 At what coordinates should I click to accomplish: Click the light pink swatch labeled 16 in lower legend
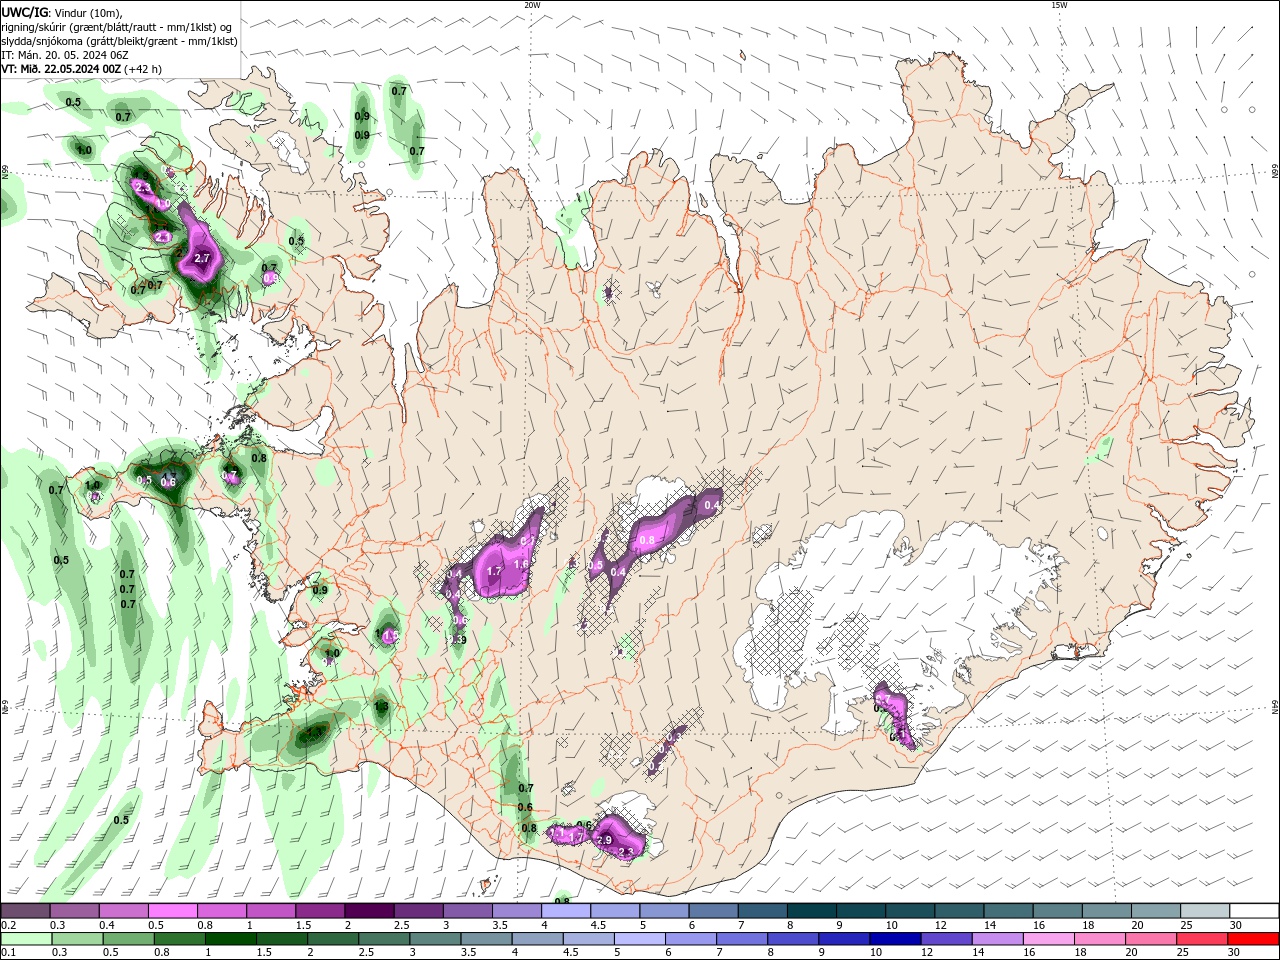pos(1048,939)
